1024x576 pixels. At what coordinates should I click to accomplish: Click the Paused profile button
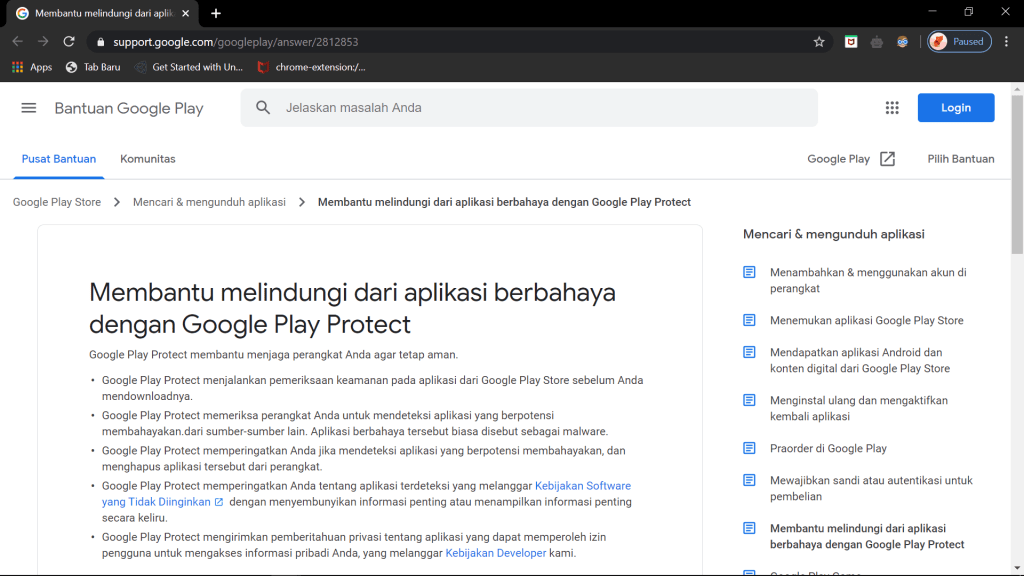pos(959,42)
